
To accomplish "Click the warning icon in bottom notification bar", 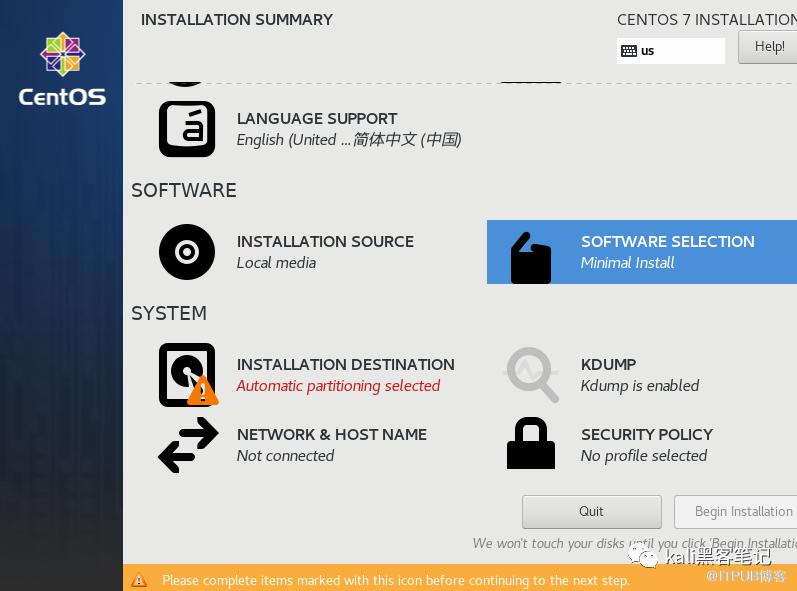I will [139, 580].
